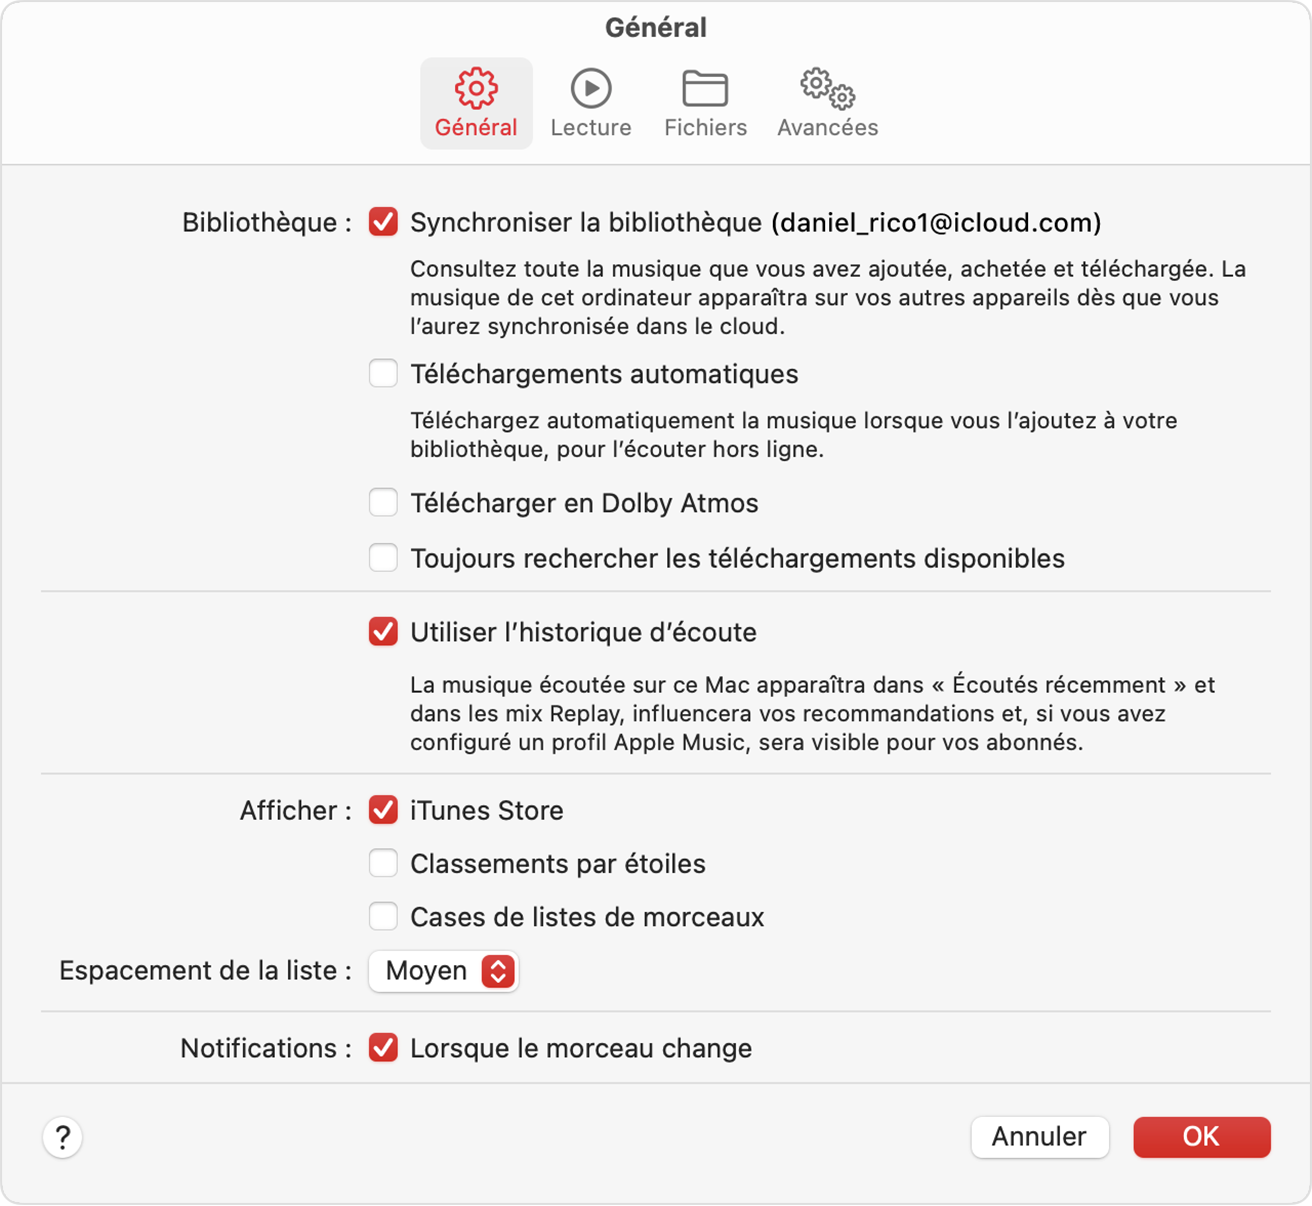Image resolution: width=1312 pixels, height=1206 pixels.
Task: Confirm settings with the OK button
Action: coord(1201,1137)
